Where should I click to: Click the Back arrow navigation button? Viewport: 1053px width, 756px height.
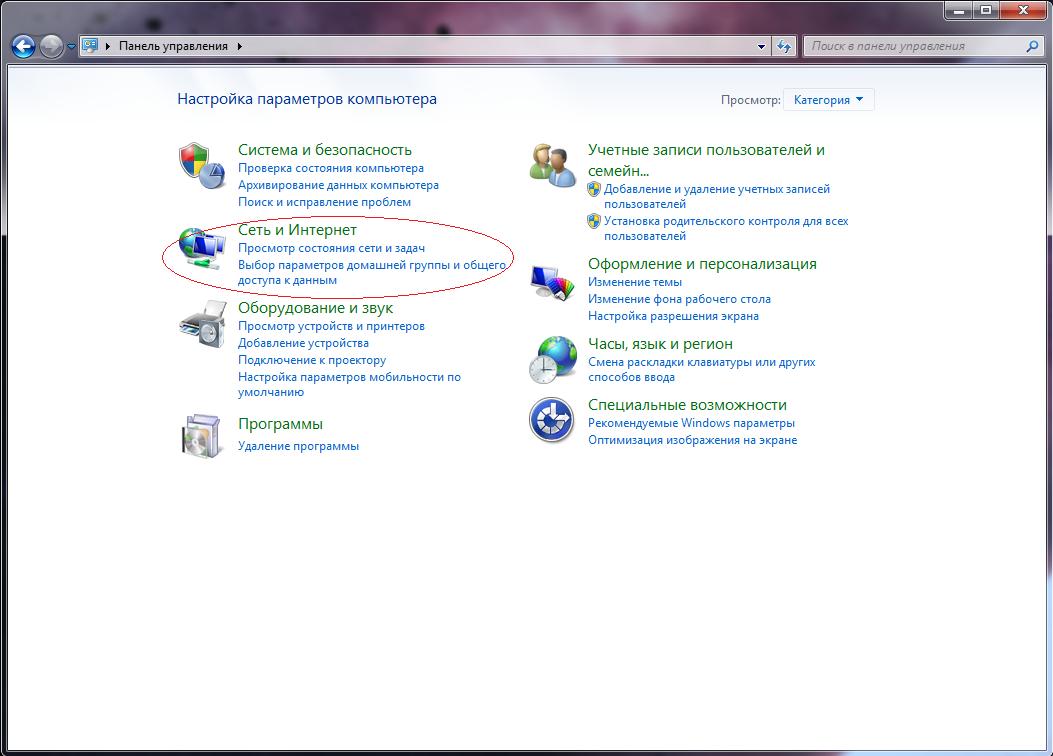24,46
